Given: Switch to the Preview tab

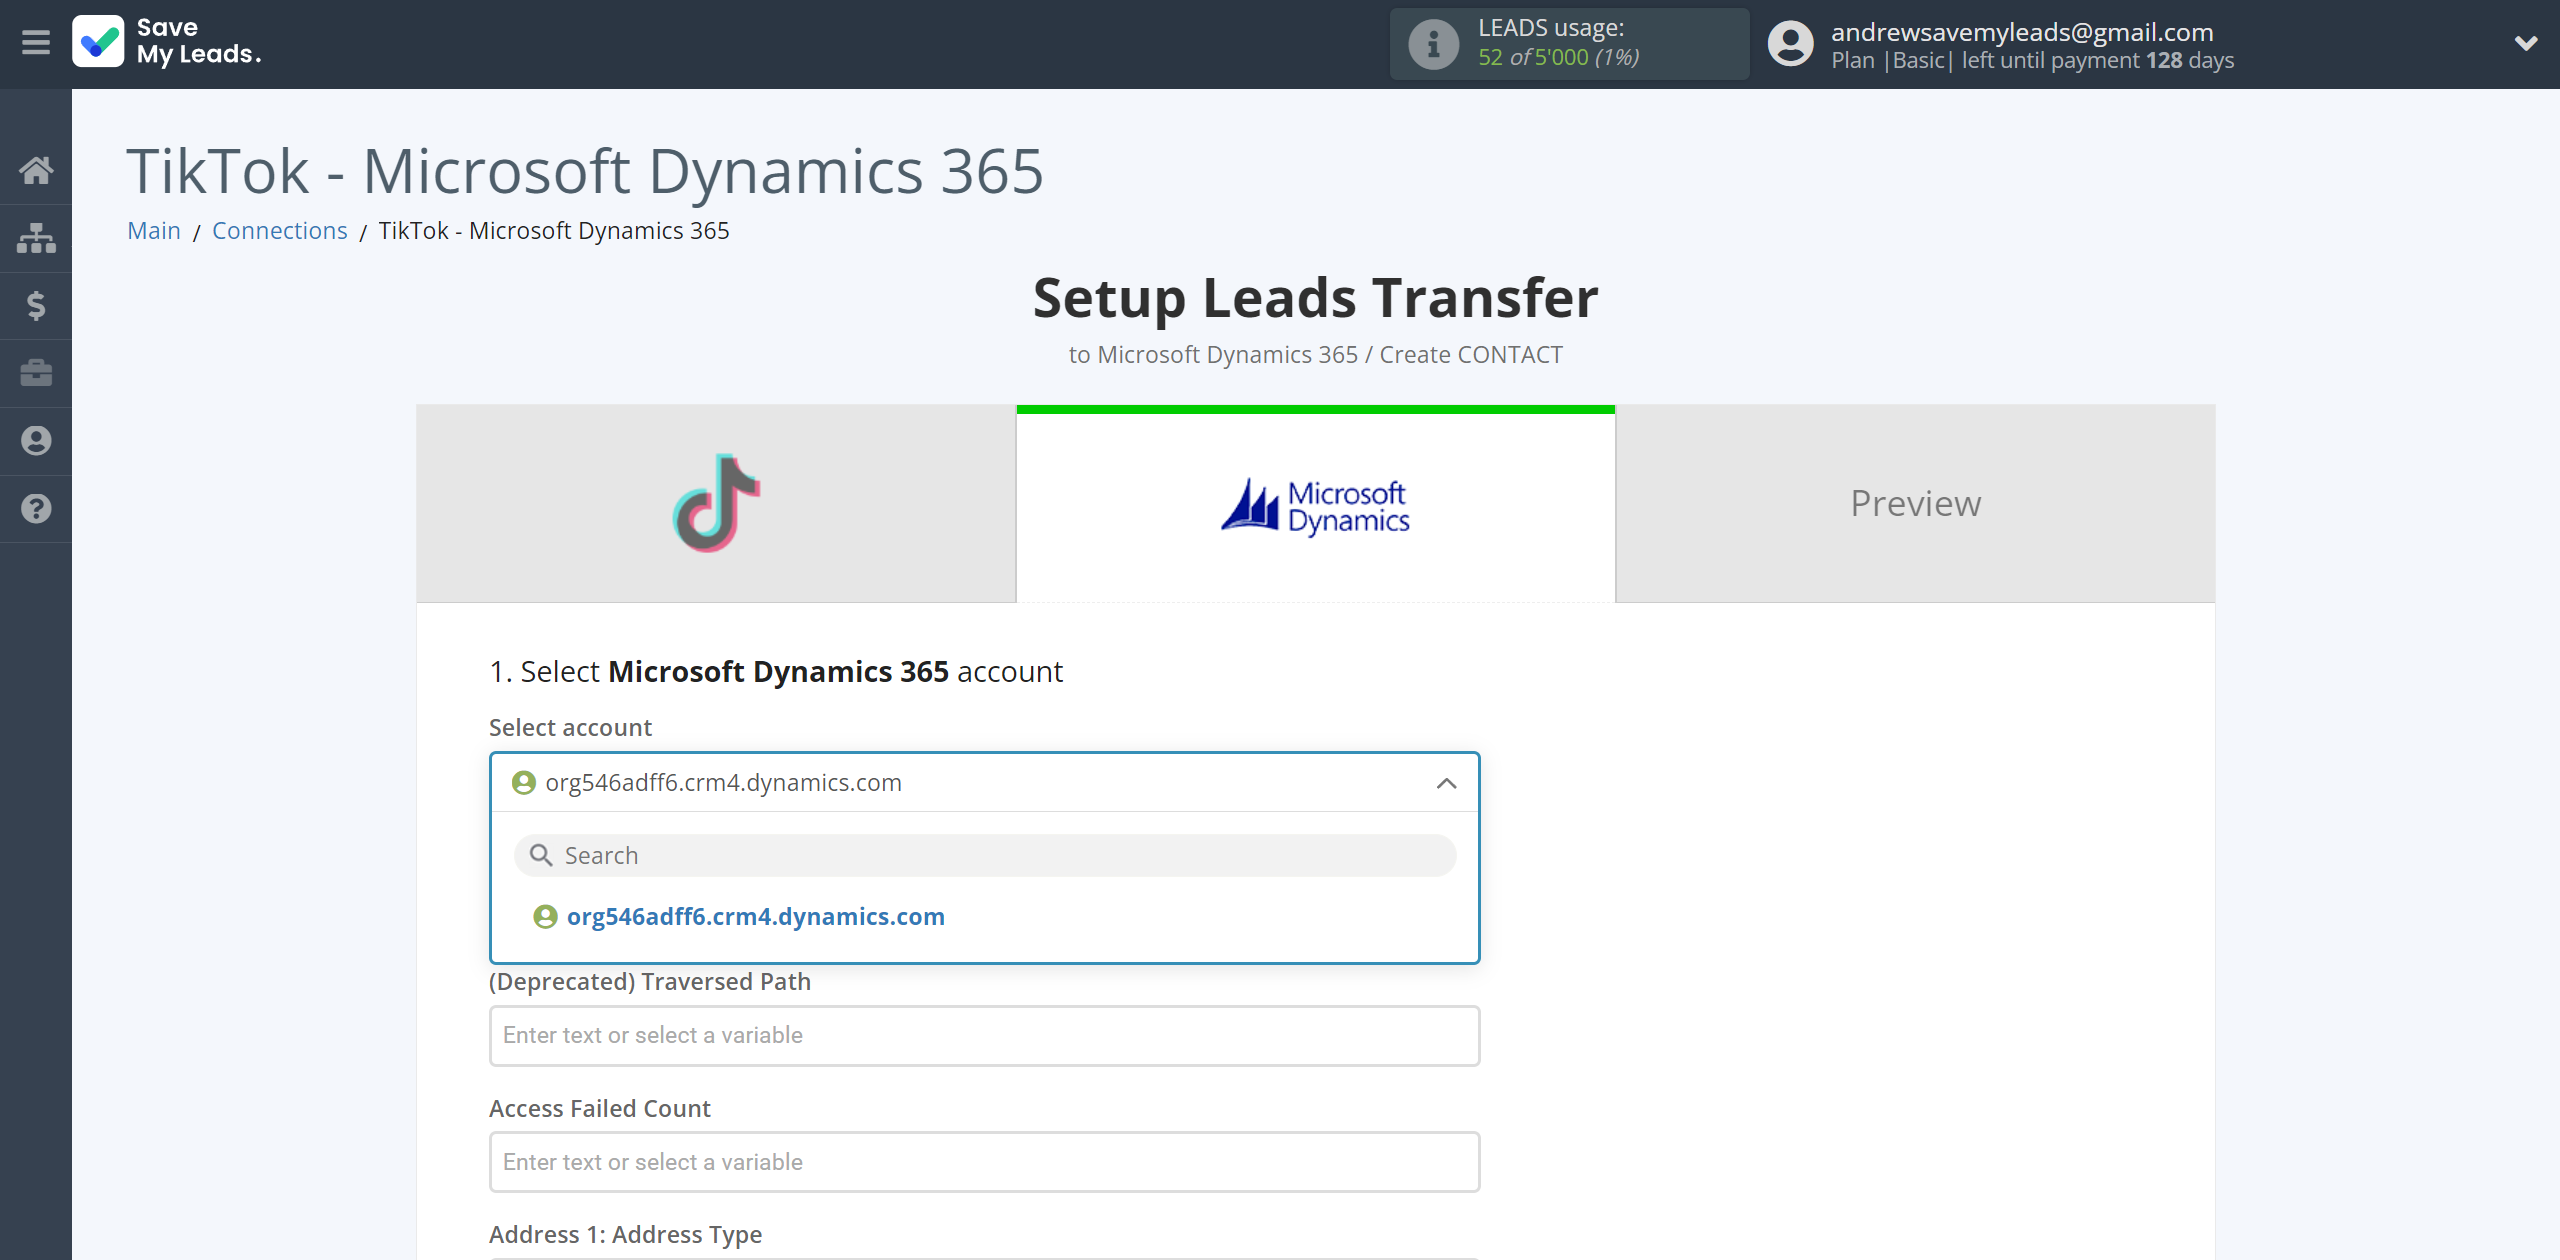Looking at the screenshot, I should [1916, 503].
